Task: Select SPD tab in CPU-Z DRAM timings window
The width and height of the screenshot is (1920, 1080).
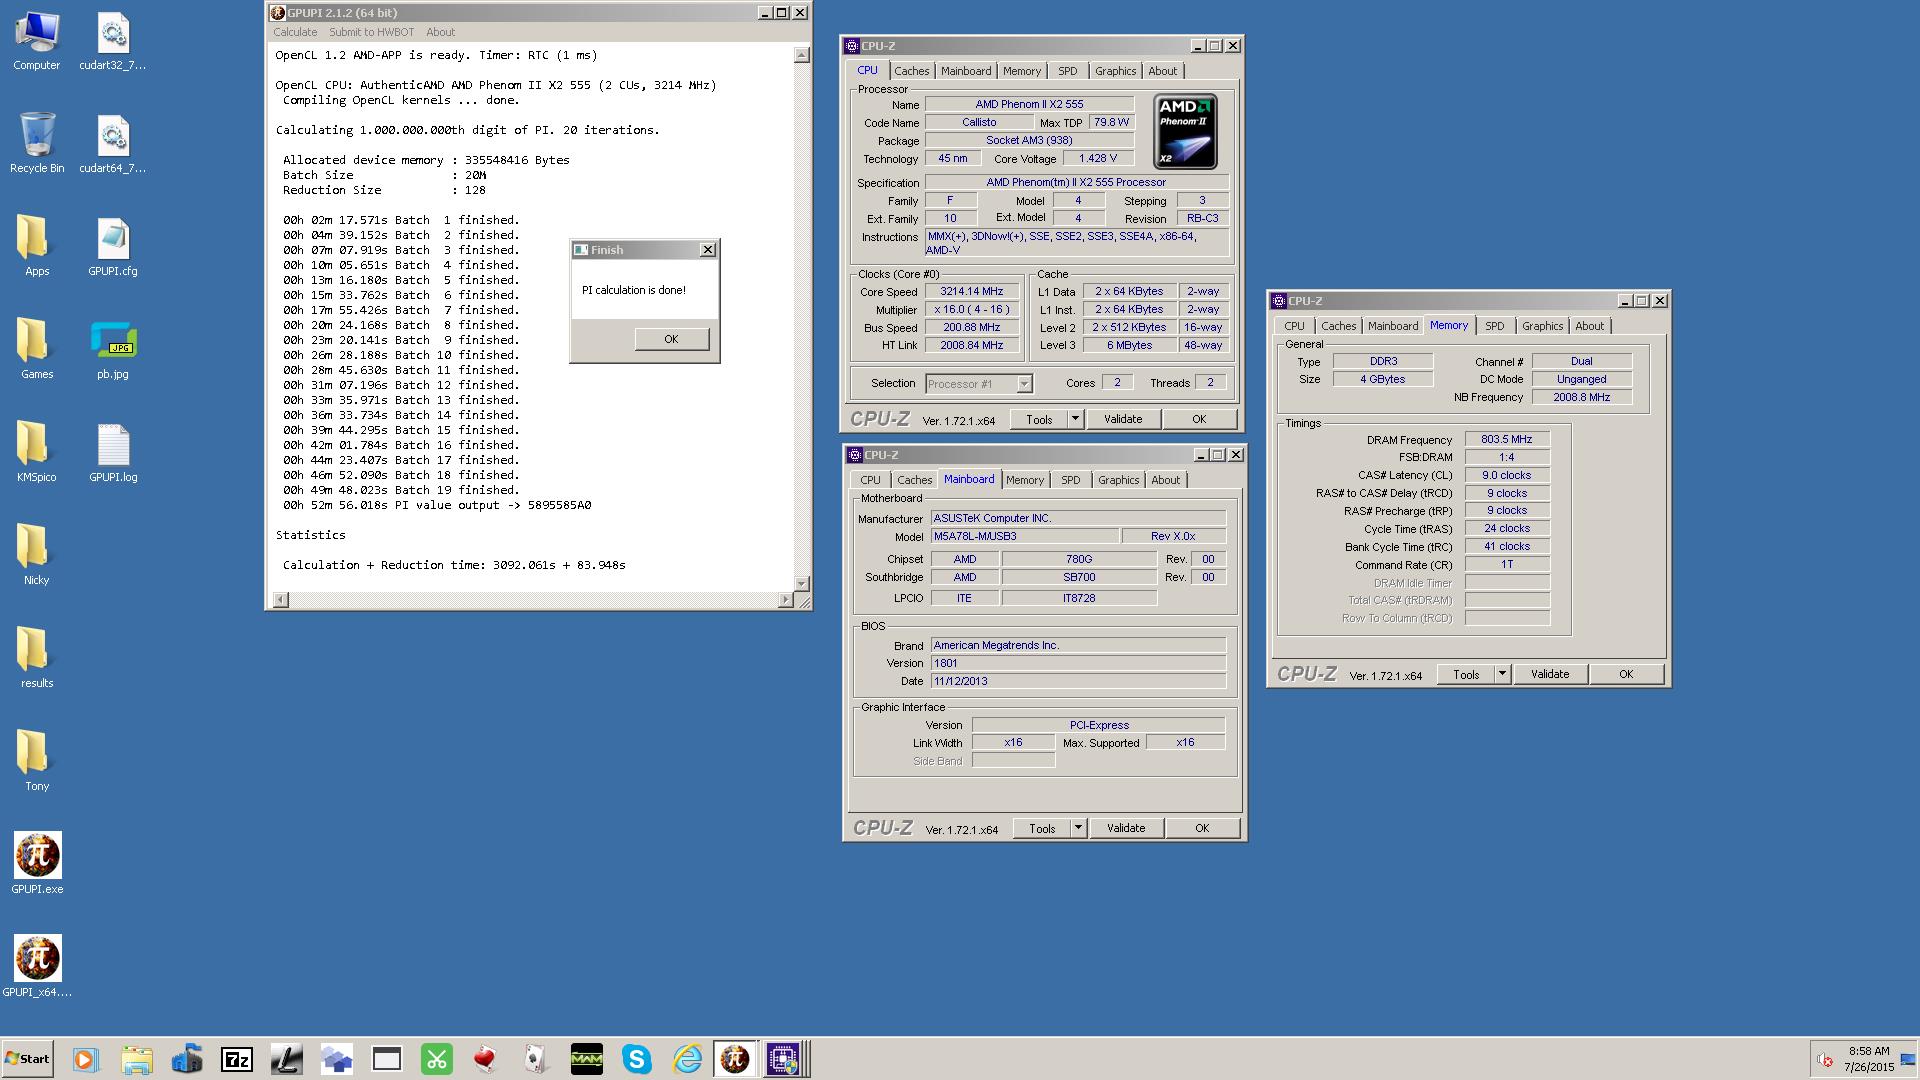Action: point(1494,326)
